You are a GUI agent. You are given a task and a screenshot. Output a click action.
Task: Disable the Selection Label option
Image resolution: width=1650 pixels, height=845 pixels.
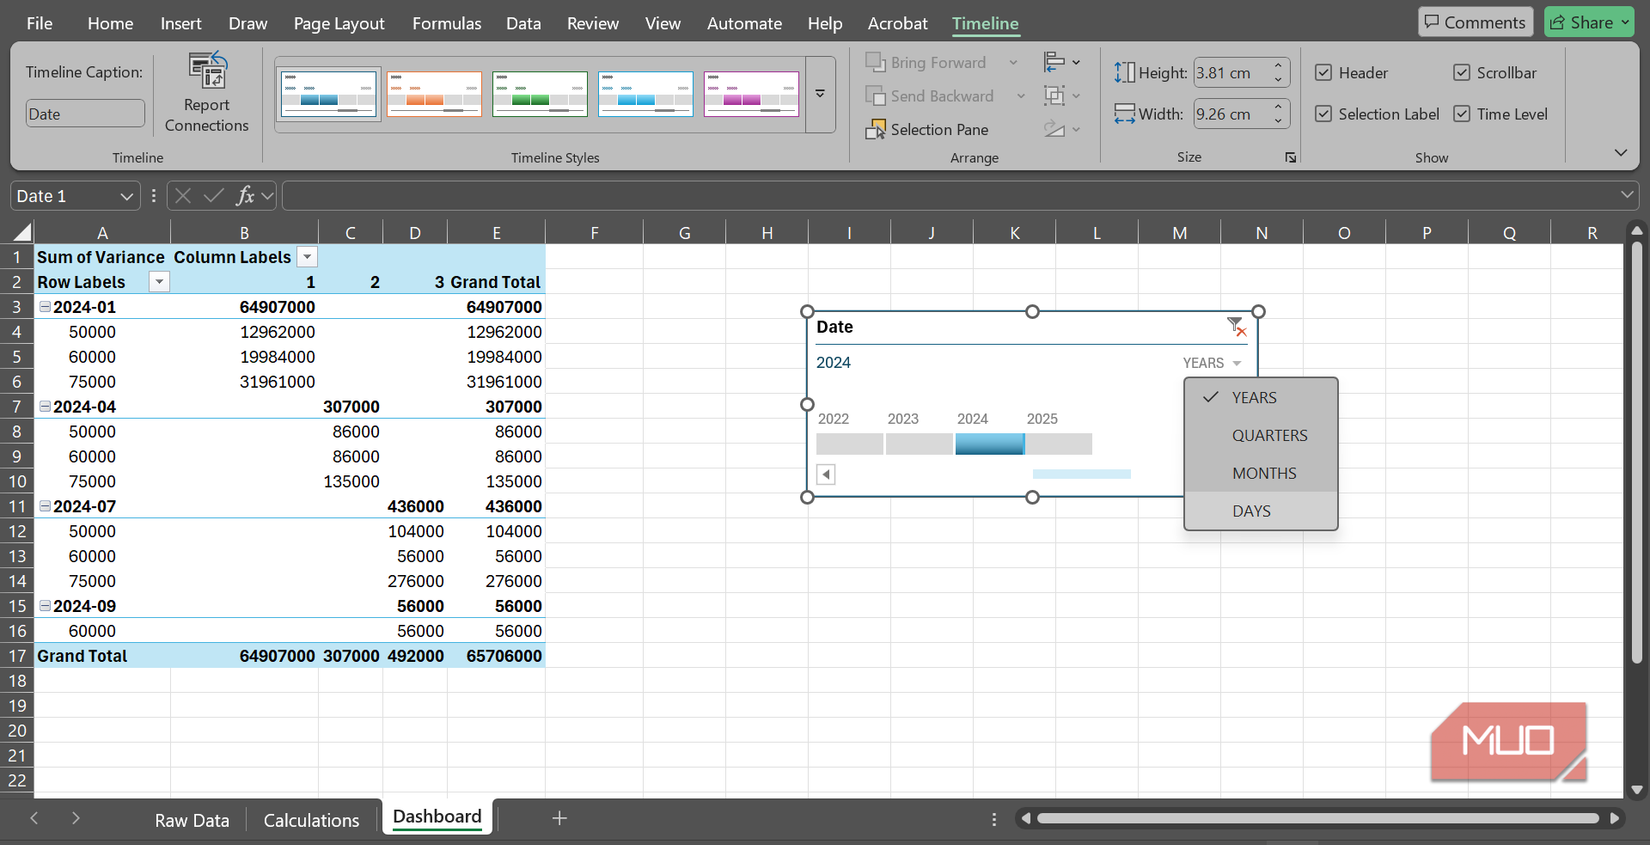(x=1324, y=114)
